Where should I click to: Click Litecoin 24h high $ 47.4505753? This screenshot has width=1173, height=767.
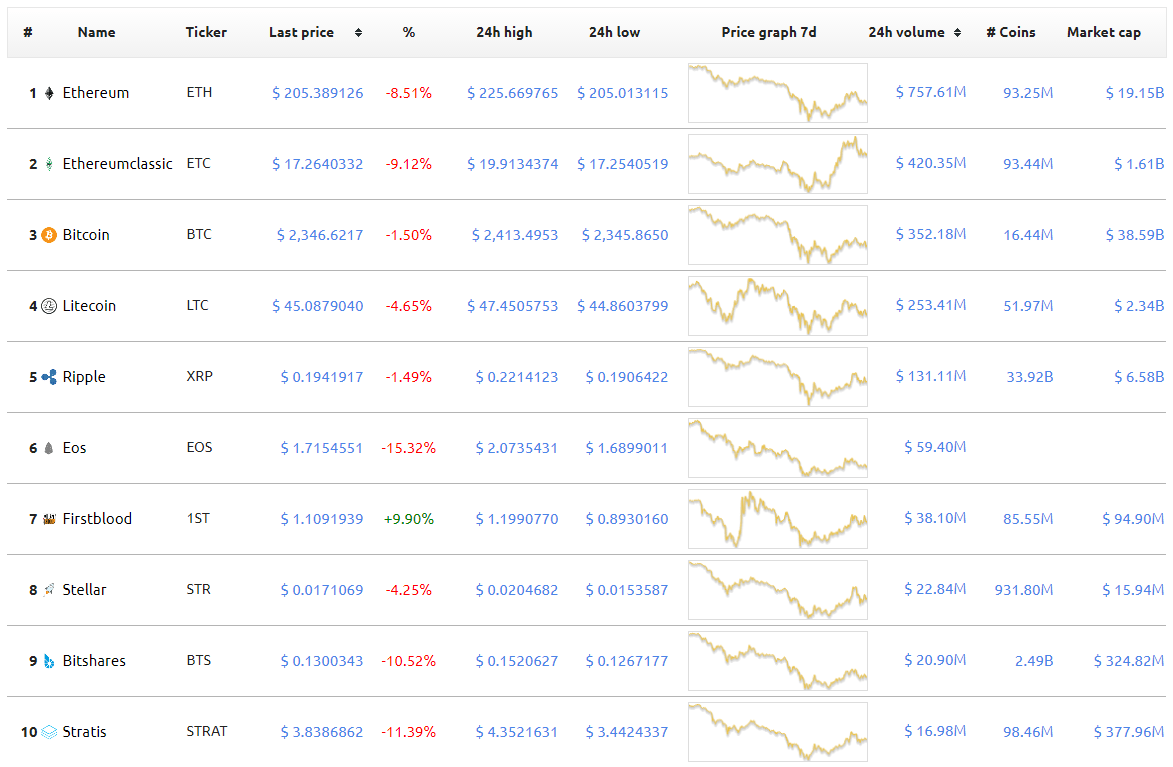point(512,306)
